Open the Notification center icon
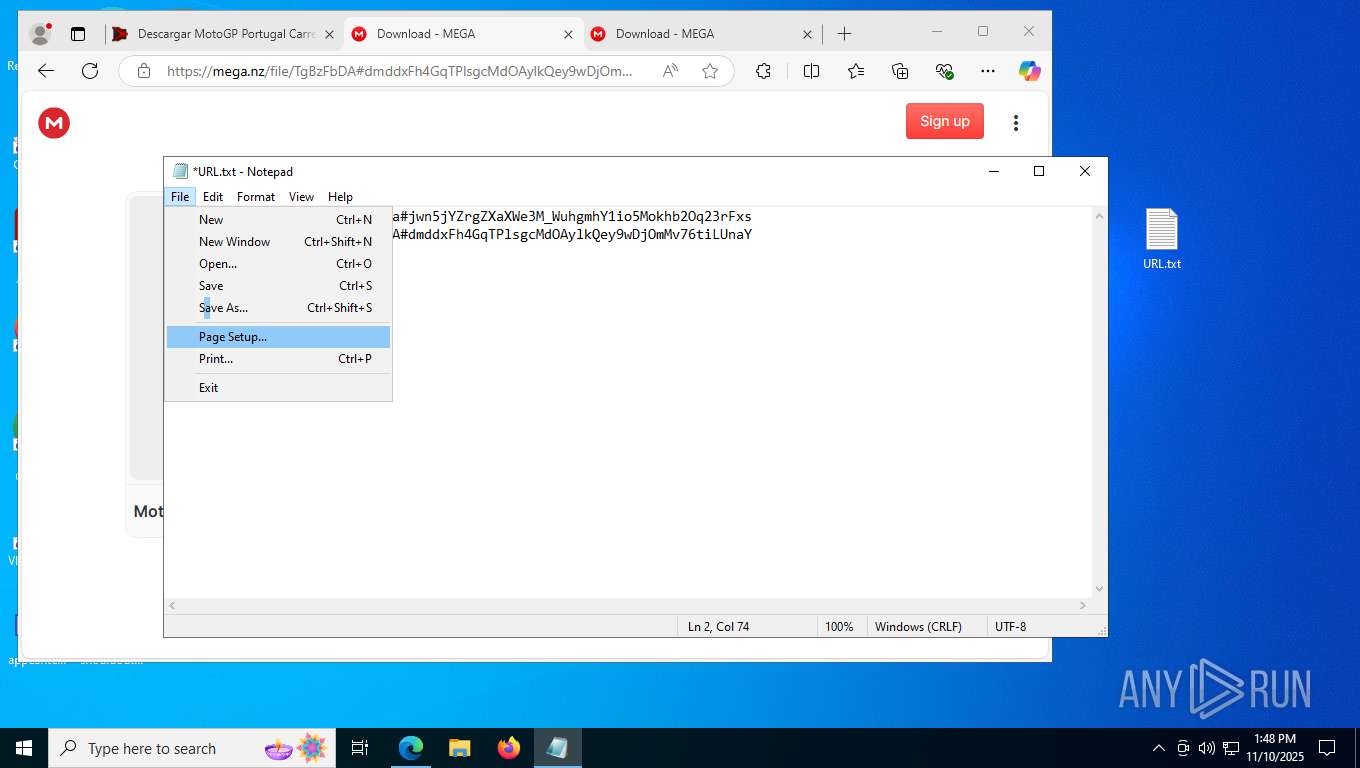 tap(1327, 748)
